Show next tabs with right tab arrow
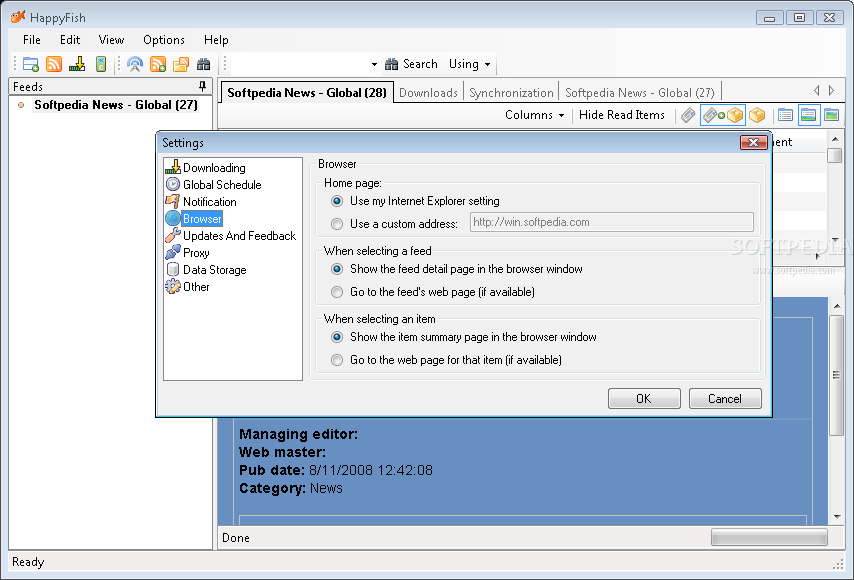The height and width of the screenshot is (580, 854). point(832,90)
